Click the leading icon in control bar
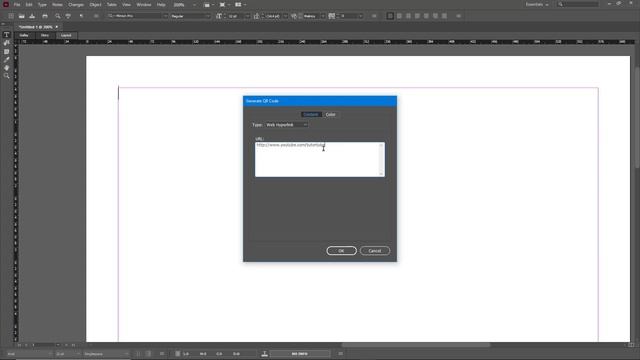640x360 pixels. click(x=256, y=16)
